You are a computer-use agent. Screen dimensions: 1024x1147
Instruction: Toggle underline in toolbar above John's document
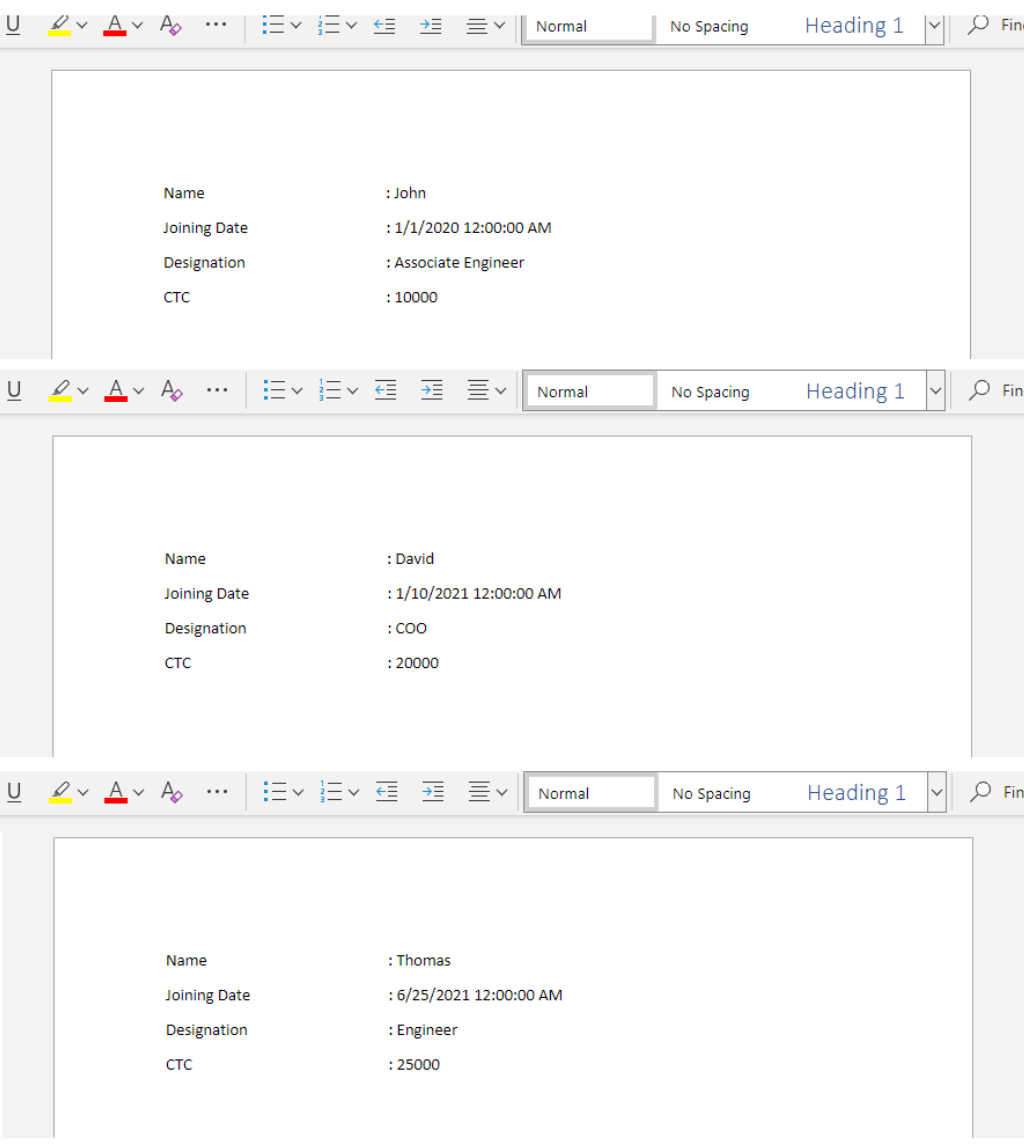coord(13,25)
